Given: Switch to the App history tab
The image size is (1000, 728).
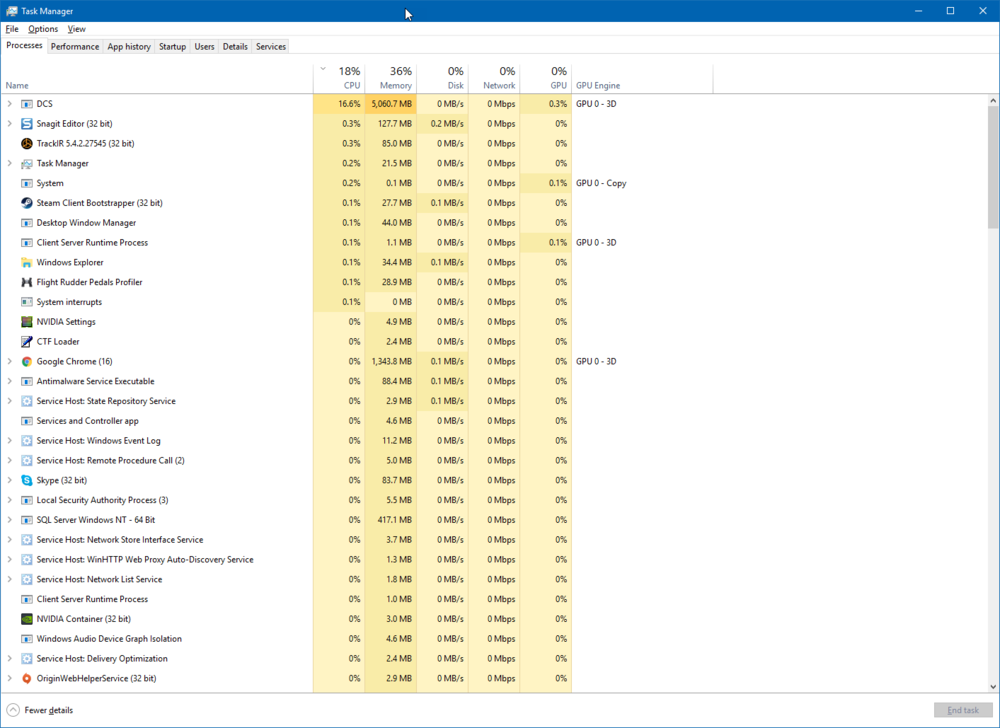Looking at the screenshot, I should tap(129, 47).
